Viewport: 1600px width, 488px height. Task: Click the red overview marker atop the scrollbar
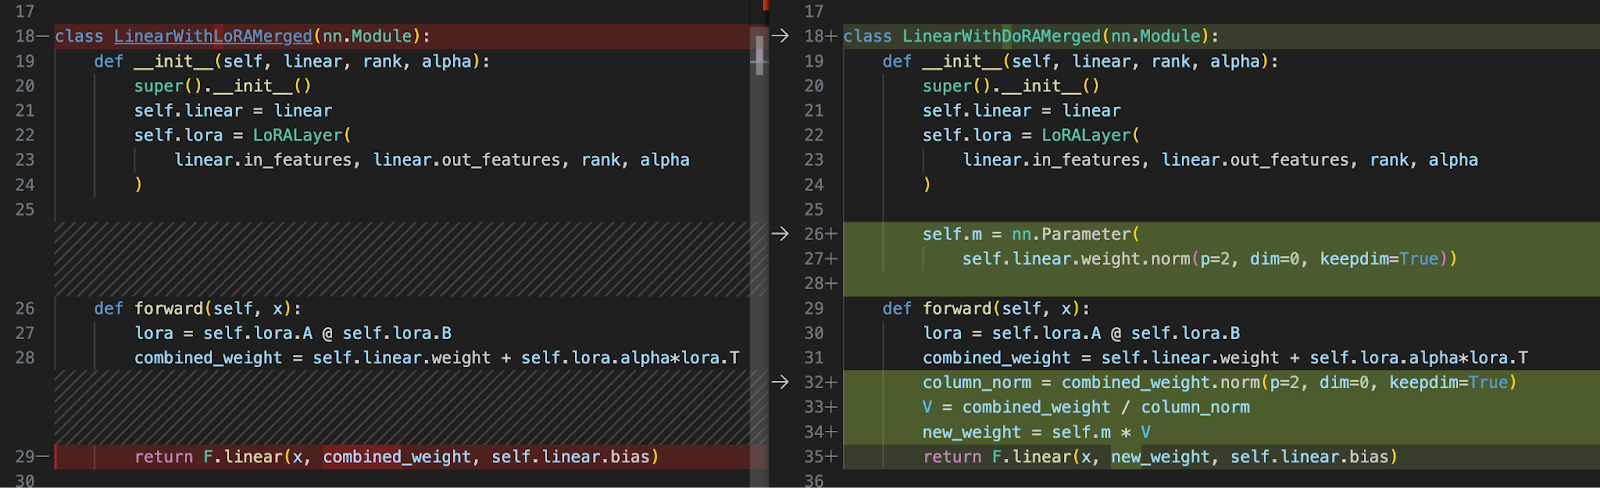tap(765, 3)
